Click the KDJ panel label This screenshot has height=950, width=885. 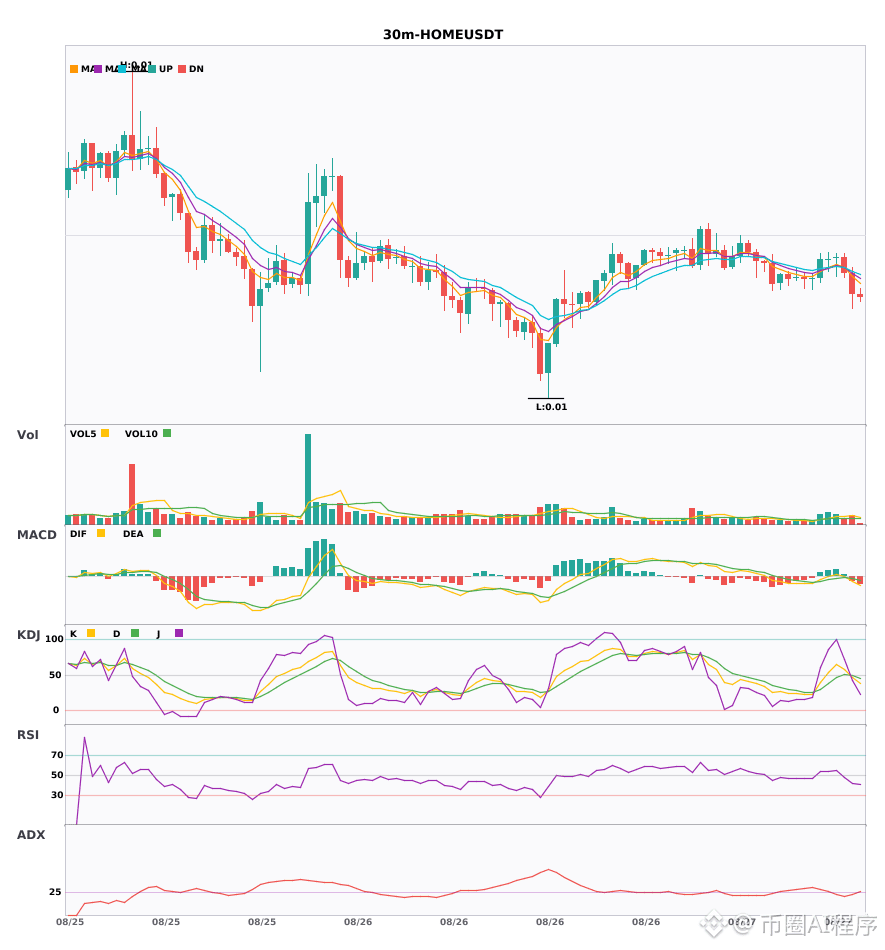click(x=28, y=635)
